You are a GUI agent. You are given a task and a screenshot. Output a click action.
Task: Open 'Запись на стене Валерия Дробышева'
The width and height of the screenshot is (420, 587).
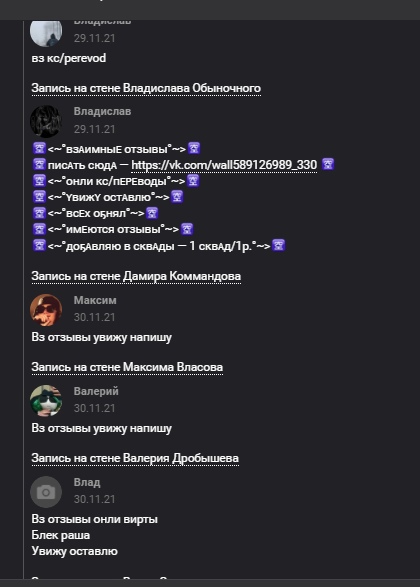click(135, 458)
